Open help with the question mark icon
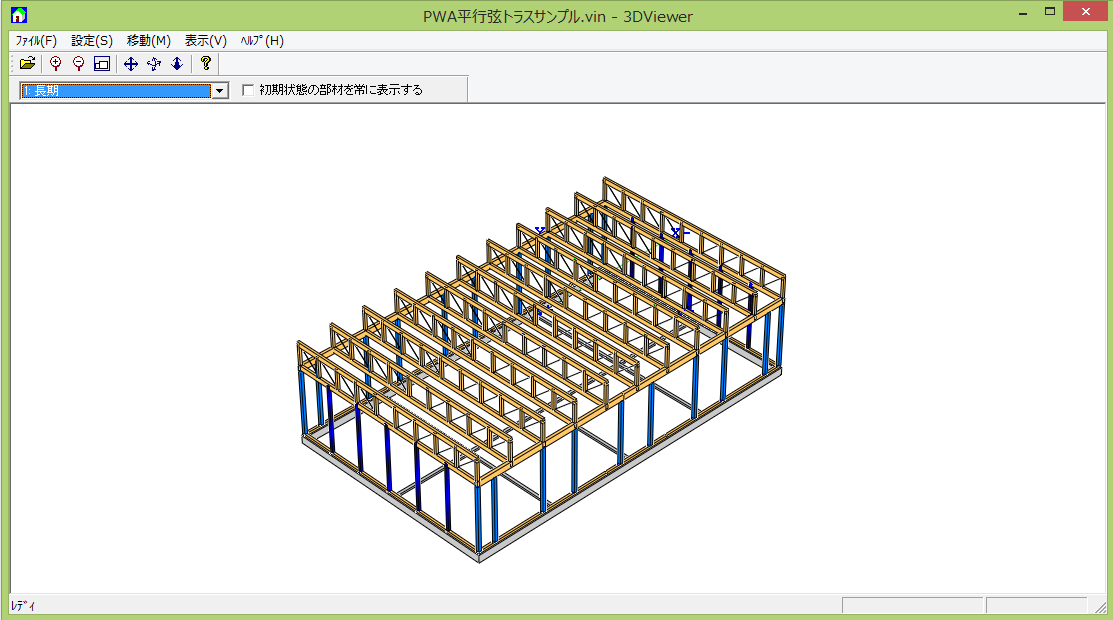This screenshot has width=1113, height=620. click(205, 64)
